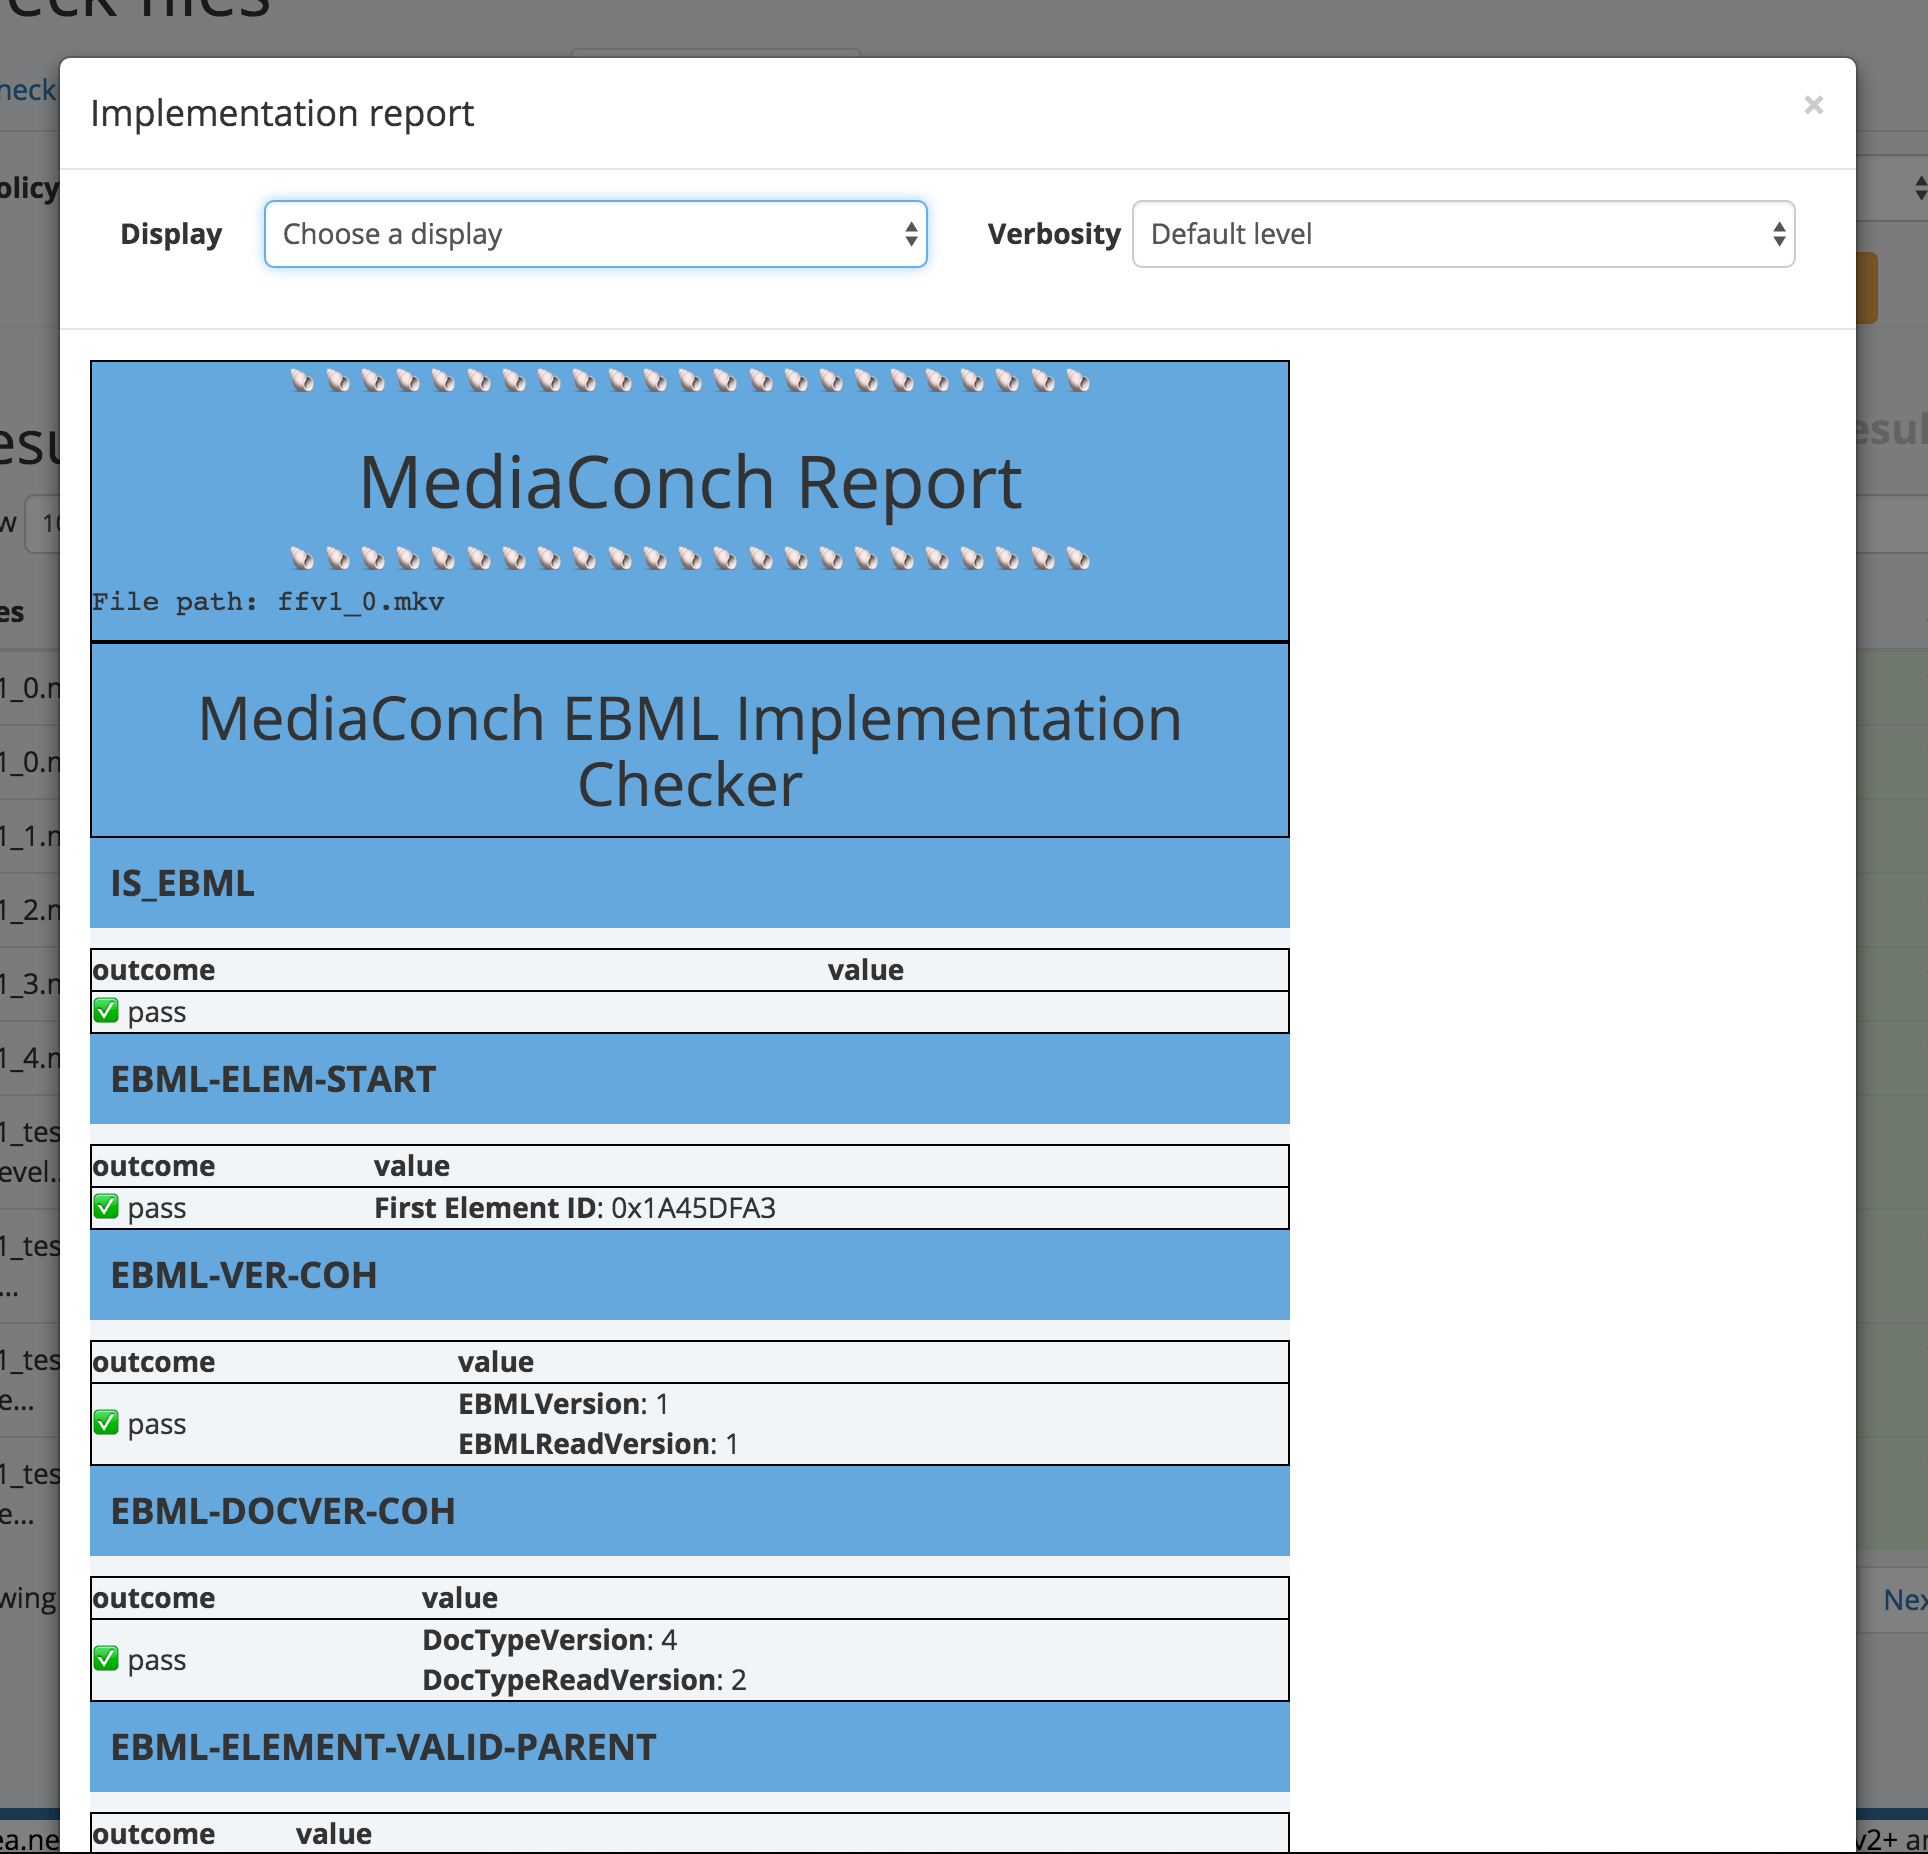The width and height of the screenshot is (1928, 1854).
Task: Click the Next pagination link in background page
Action: pos(1905,1600)
